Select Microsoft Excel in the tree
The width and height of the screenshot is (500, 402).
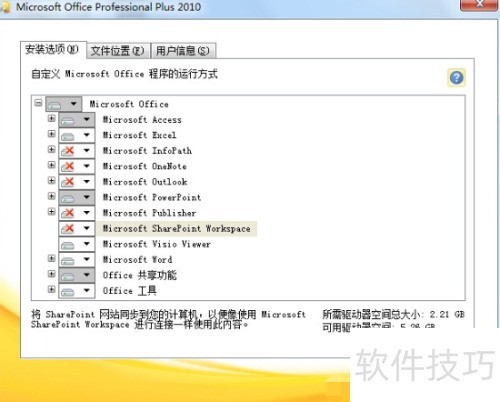pos(139,135)
